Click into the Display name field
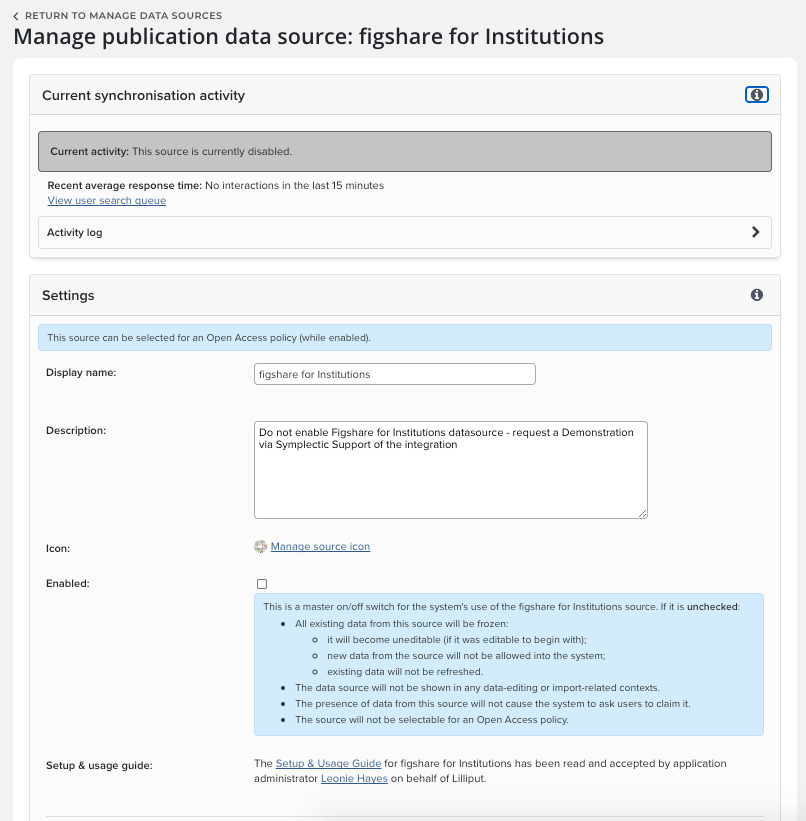Viewport: 806px width, 821px height. [x=395, y=374]
